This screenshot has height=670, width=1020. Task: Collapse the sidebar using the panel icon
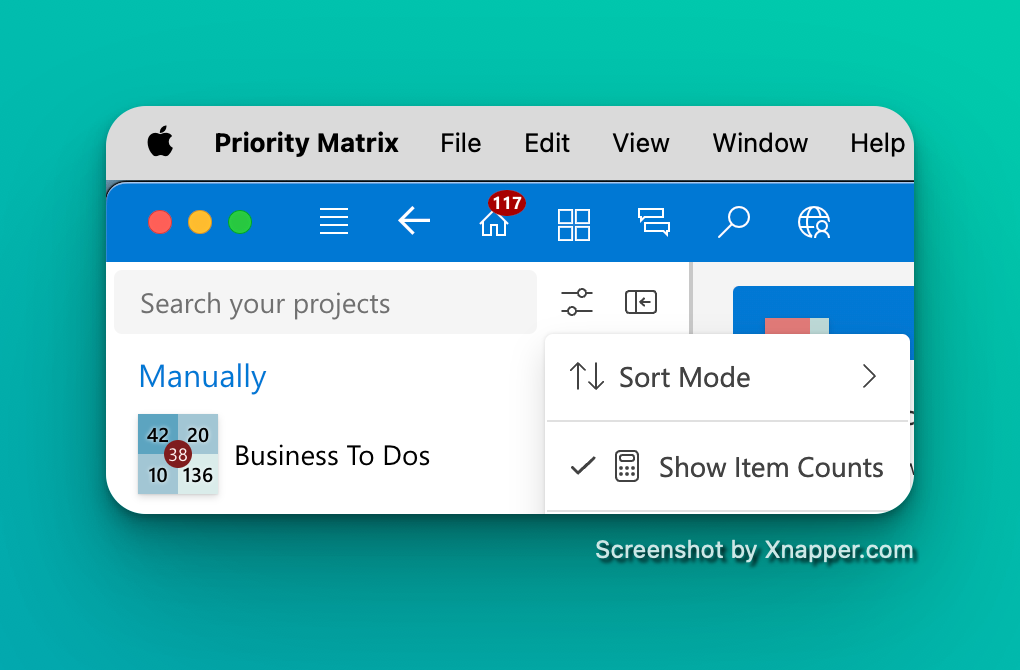point(641,302)
